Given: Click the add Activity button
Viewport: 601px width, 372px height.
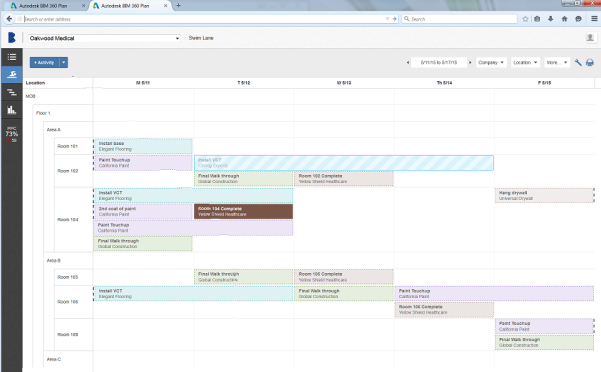Looking at the screenshot, I should point(44,62).
